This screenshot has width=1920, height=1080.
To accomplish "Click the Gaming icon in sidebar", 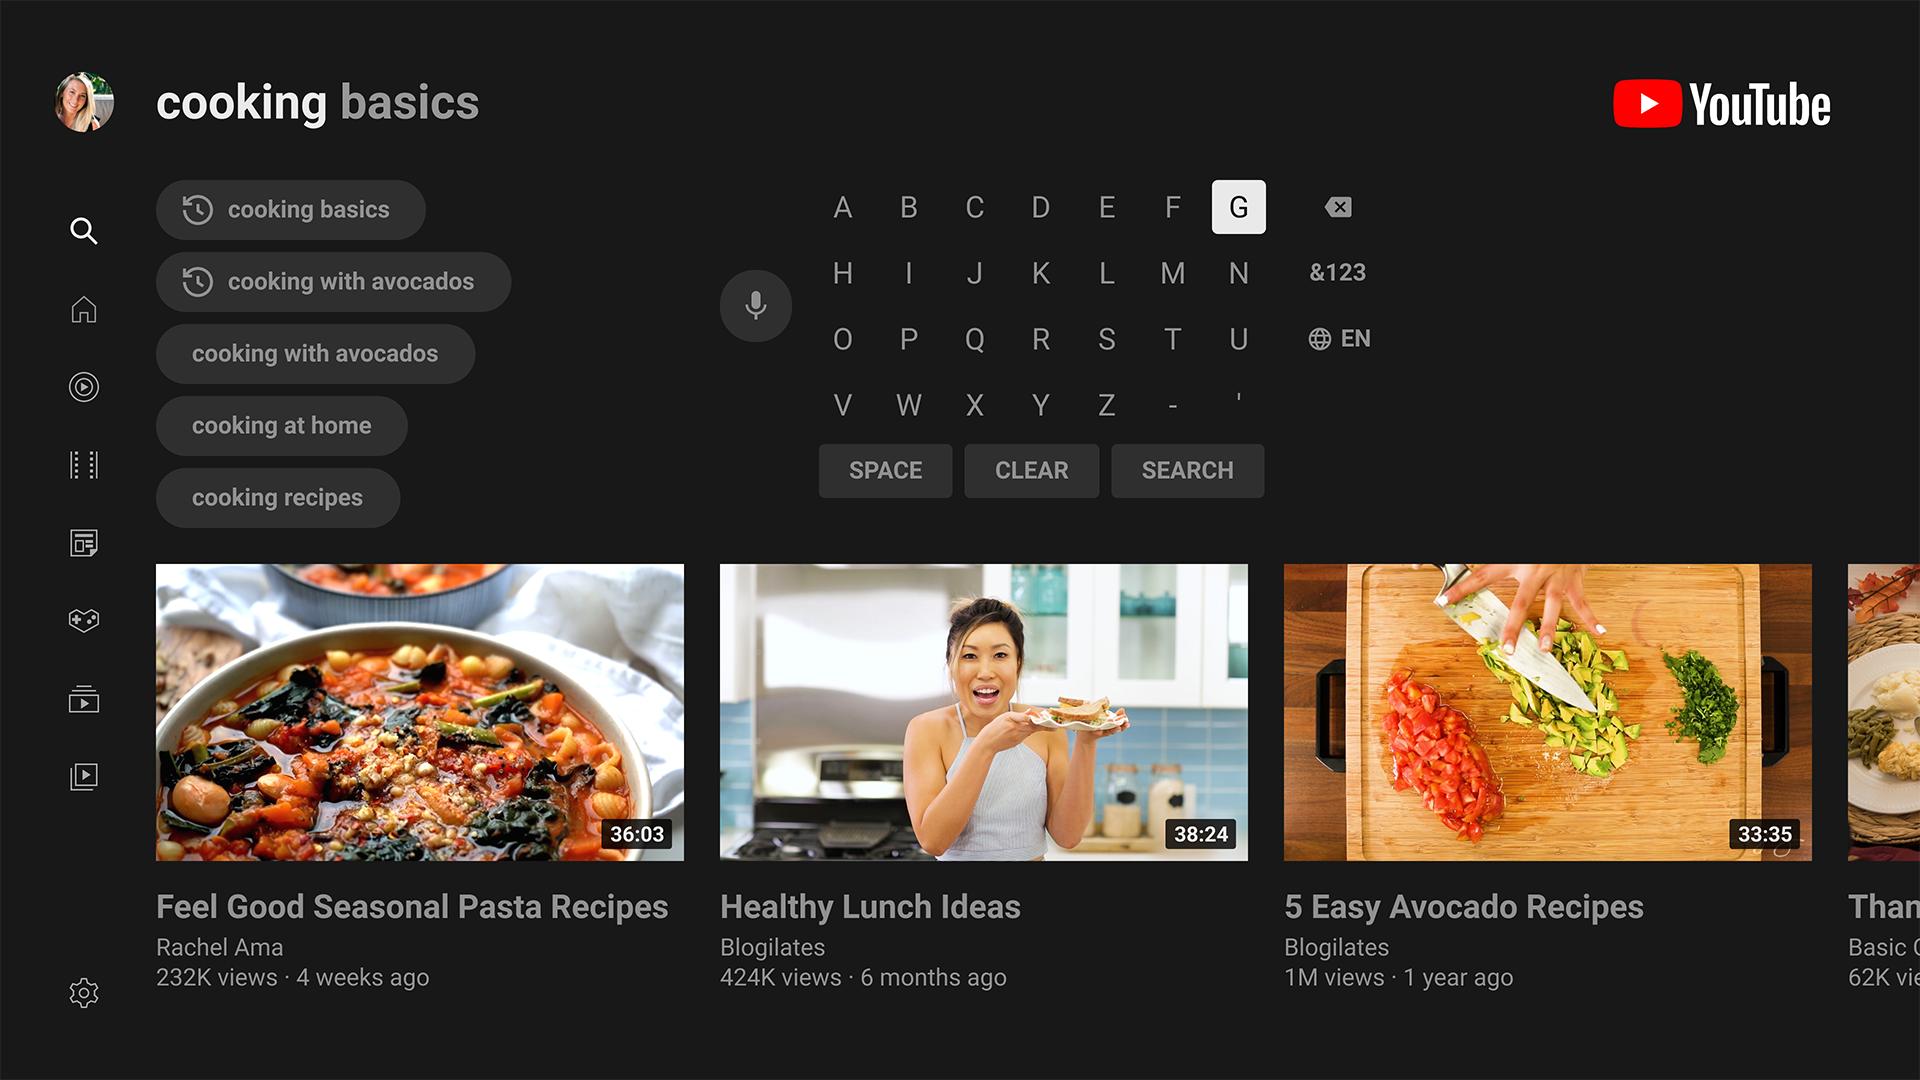I will tap(84, 620).
